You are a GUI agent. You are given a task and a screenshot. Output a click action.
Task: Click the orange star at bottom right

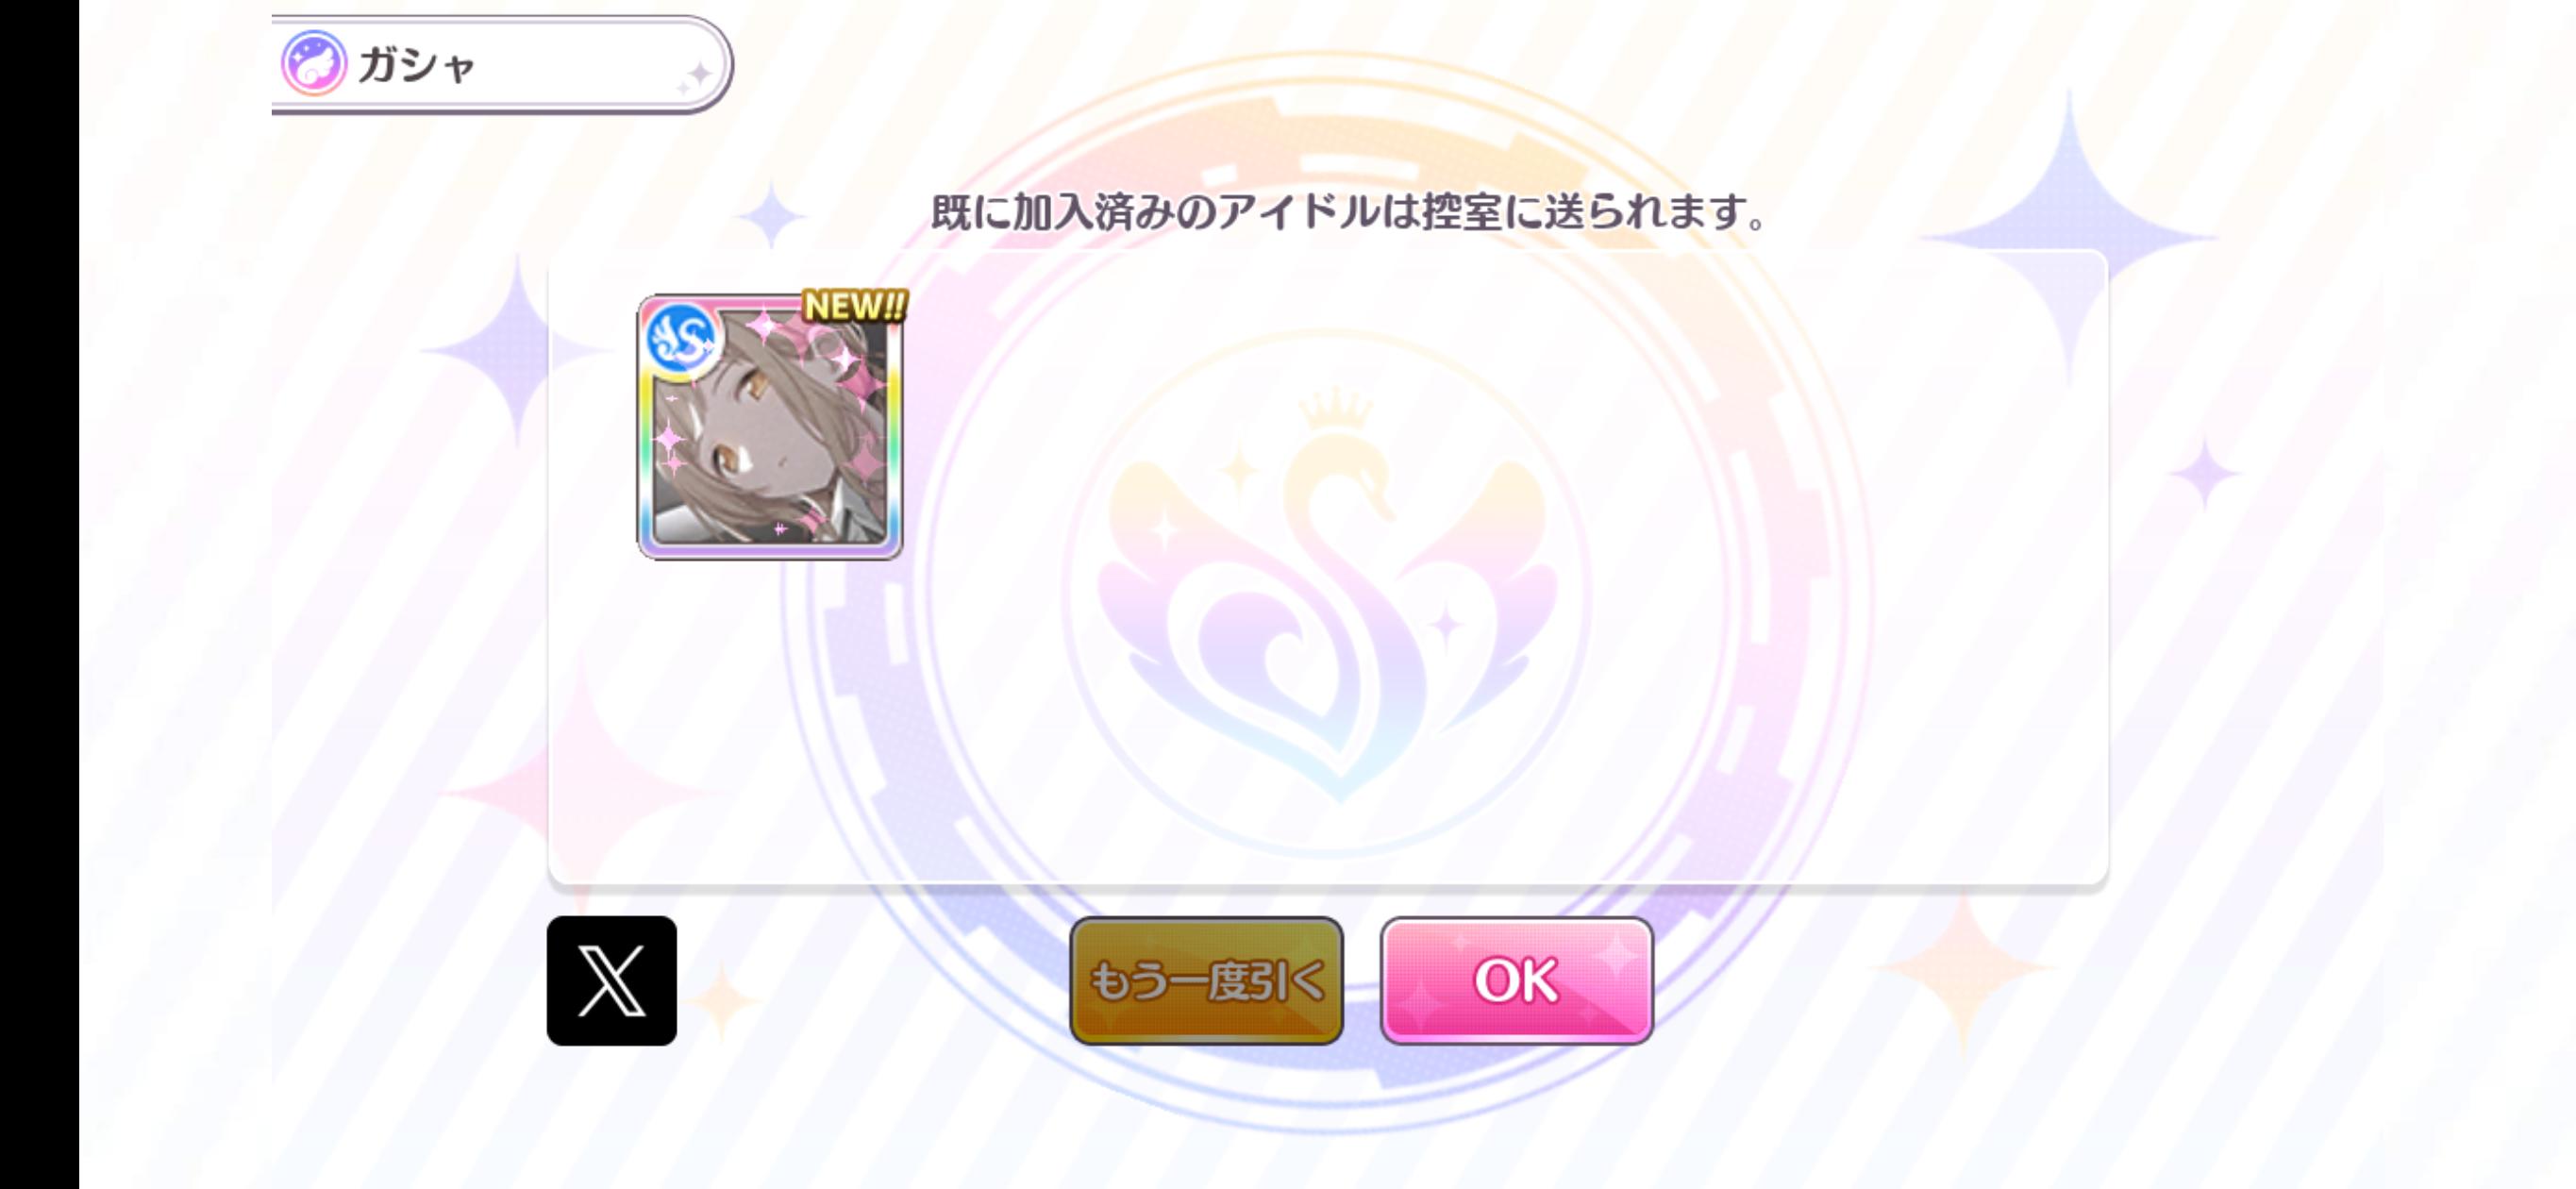click(1963, 968)
